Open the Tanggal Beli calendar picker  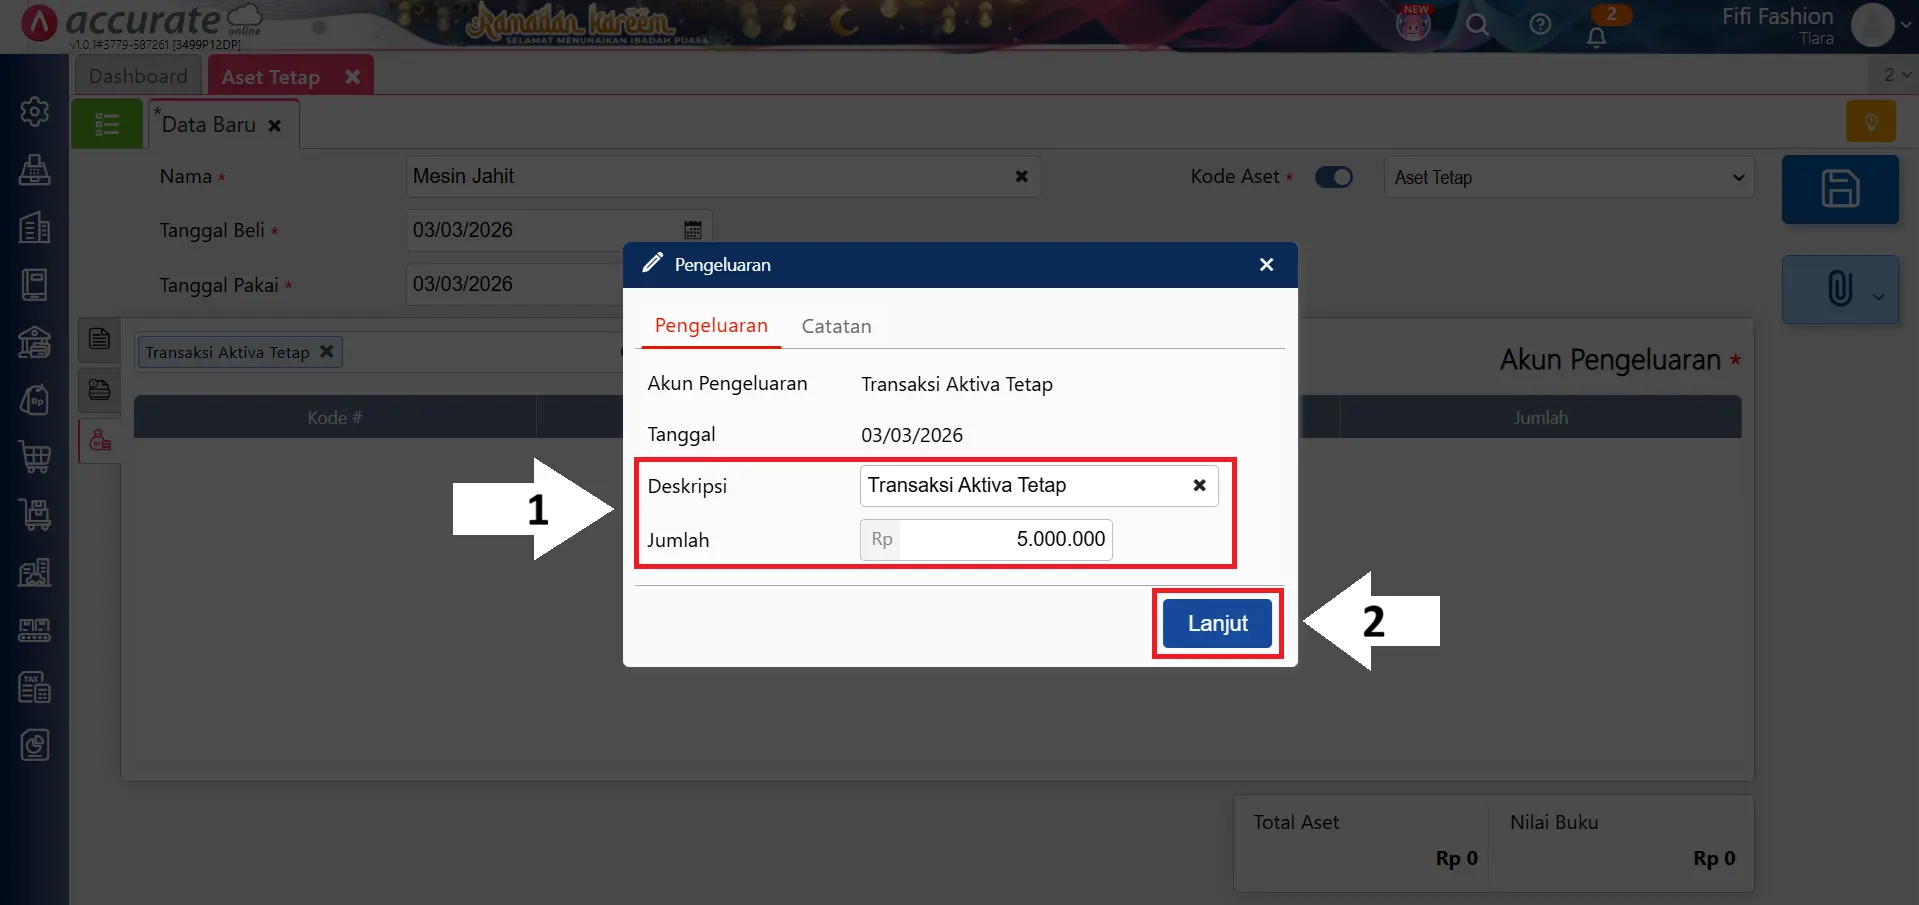click(692, 230)
